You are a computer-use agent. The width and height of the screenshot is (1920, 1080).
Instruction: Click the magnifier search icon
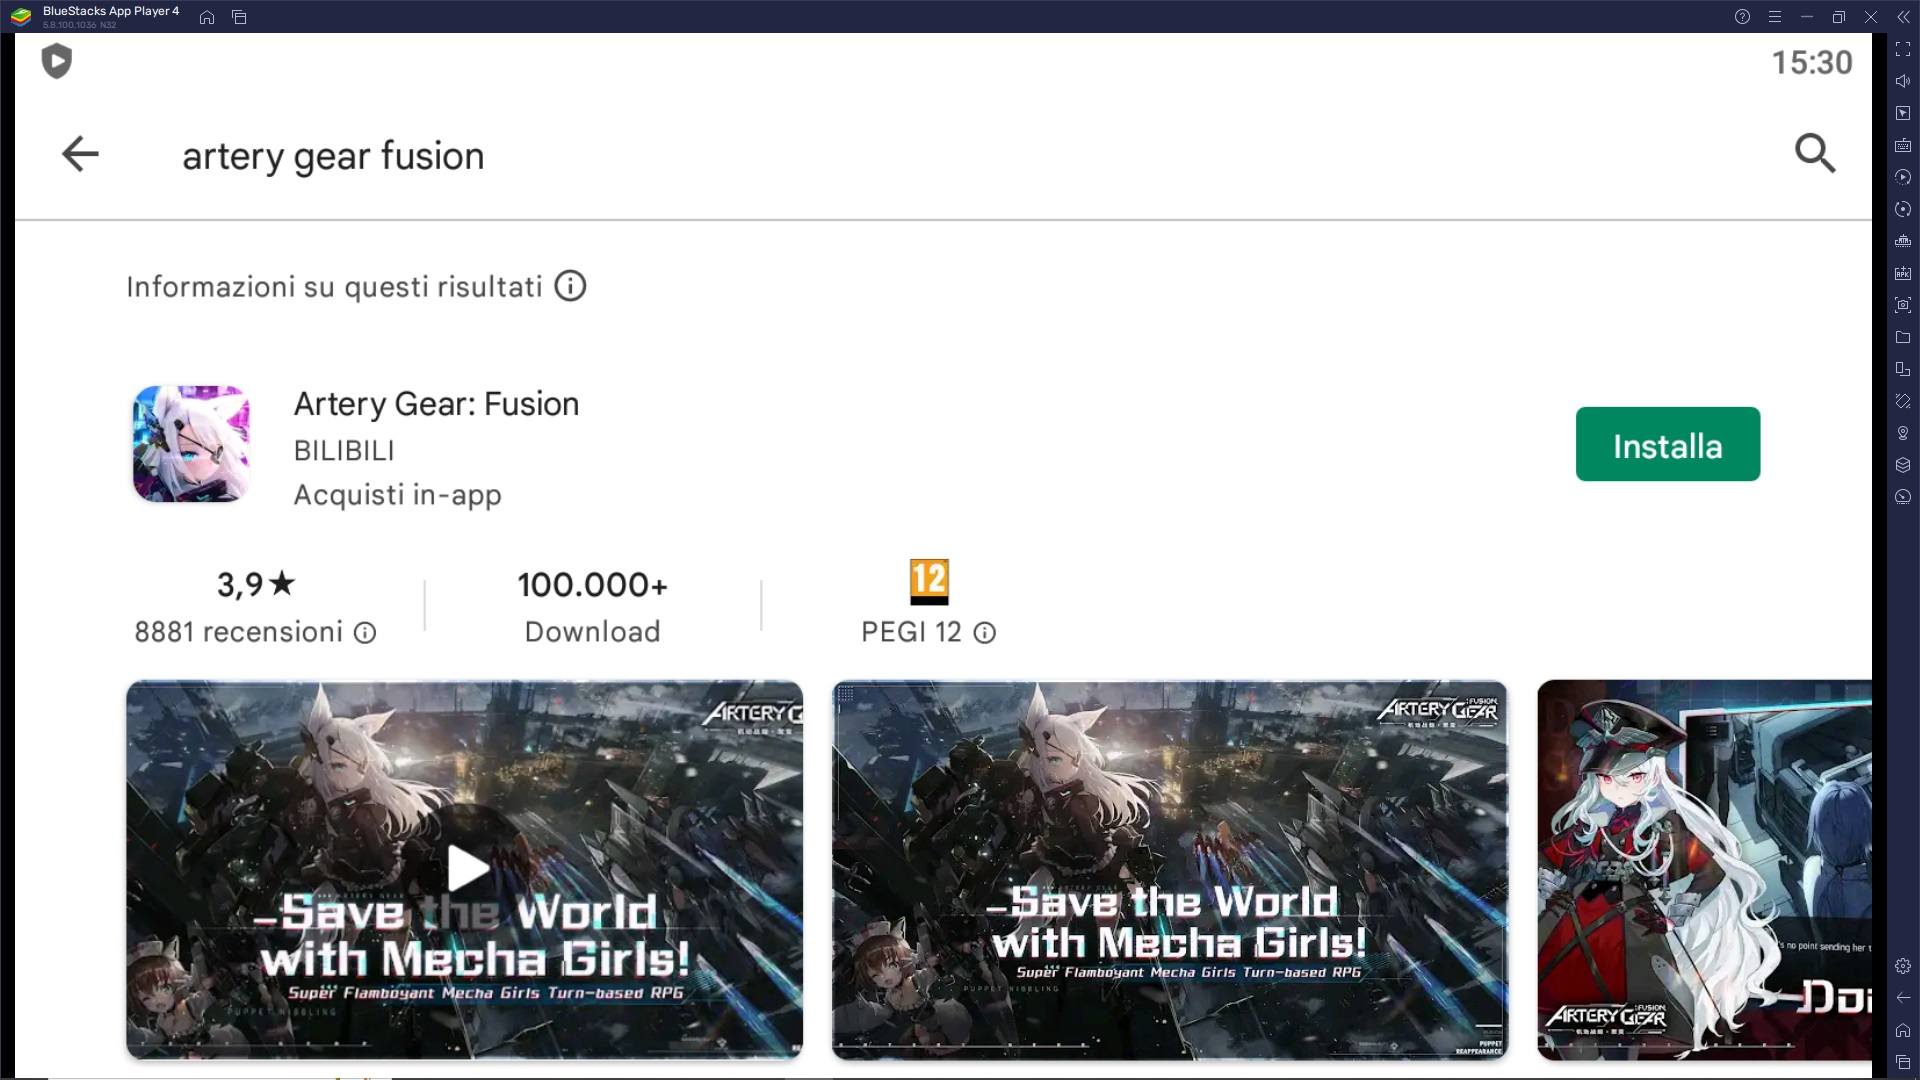tap(1815, 153)
